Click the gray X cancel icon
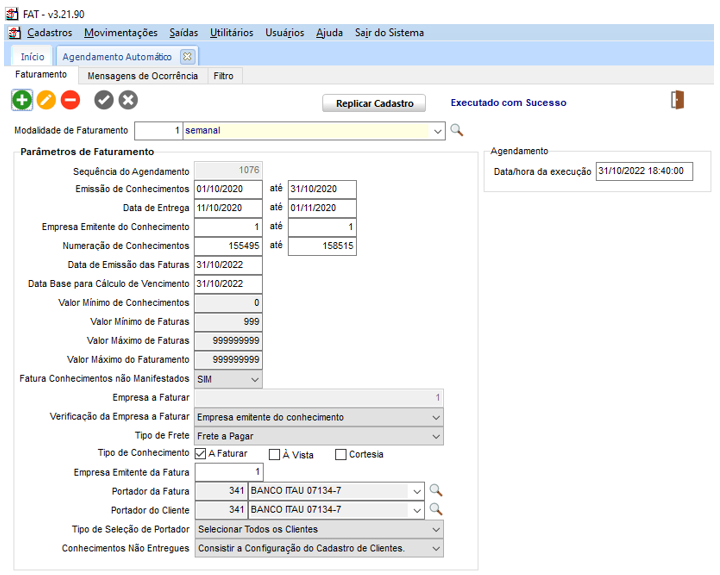This screenshot has width=720, height=575. pyautogui.click(x=128, y=99)
